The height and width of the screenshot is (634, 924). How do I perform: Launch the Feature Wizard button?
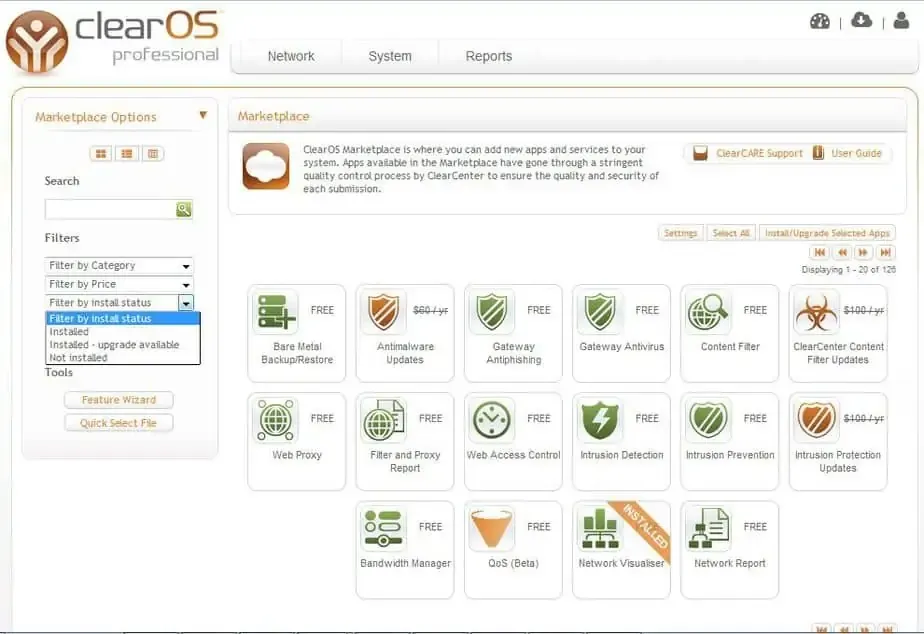pos(118,400)
